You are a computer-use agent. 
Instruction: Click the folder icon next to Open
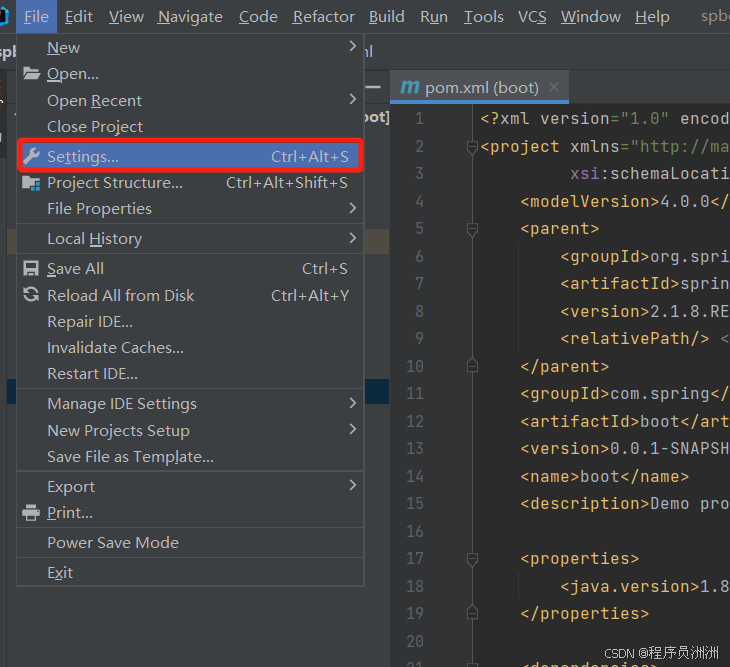31,74
